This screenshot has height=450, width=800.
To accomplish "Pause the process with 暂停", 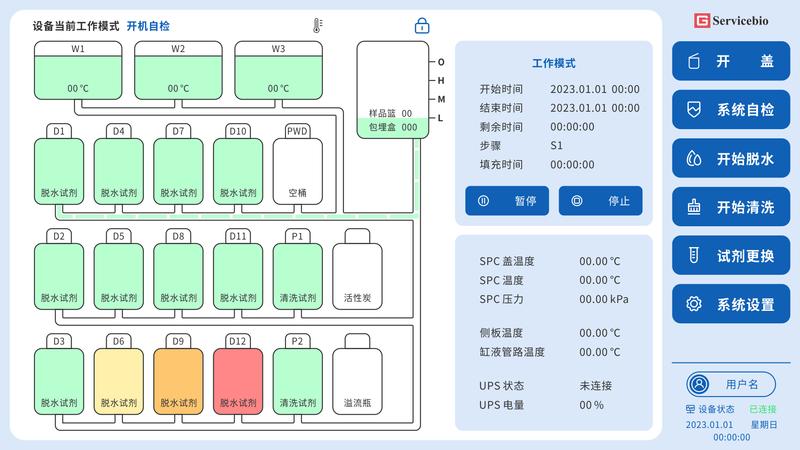I will 507,201.
